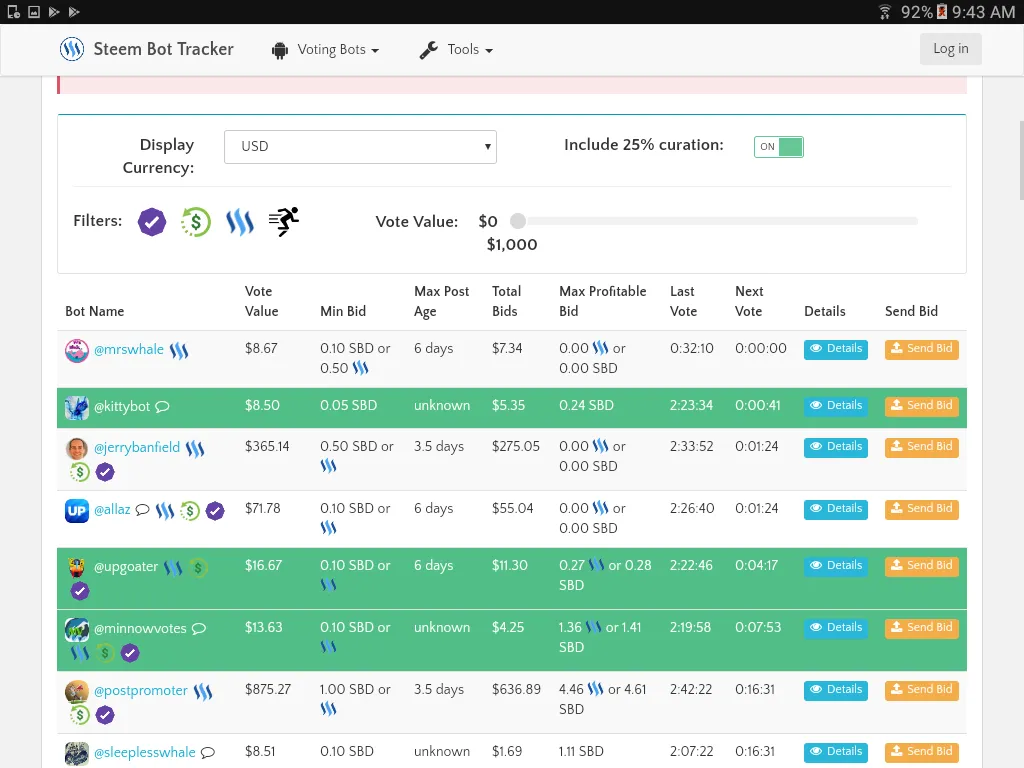Open the Voting Bots menu
This screenshot has width=1024, height=768.
click(x=325, y=50)
